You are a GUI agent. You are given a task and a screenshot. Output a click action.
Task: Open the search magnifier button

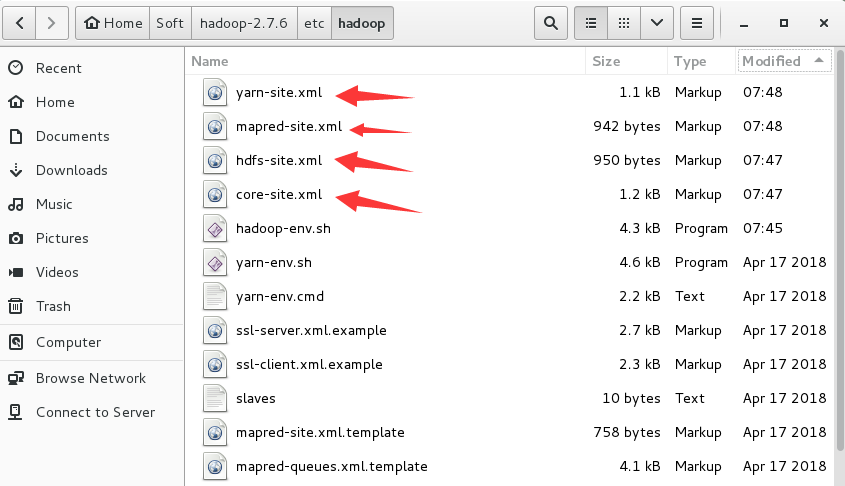click(551, 23)
